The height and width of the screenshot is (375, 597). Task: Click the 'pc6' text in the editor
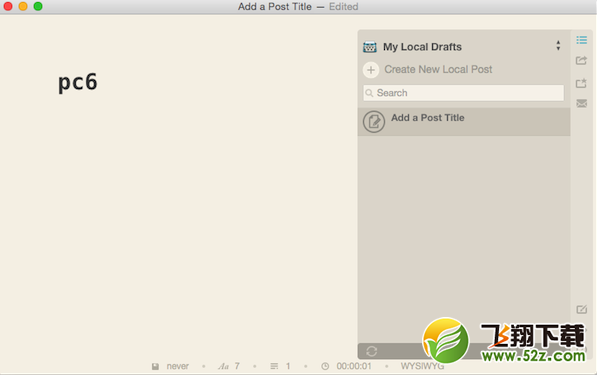click(78, 82)
